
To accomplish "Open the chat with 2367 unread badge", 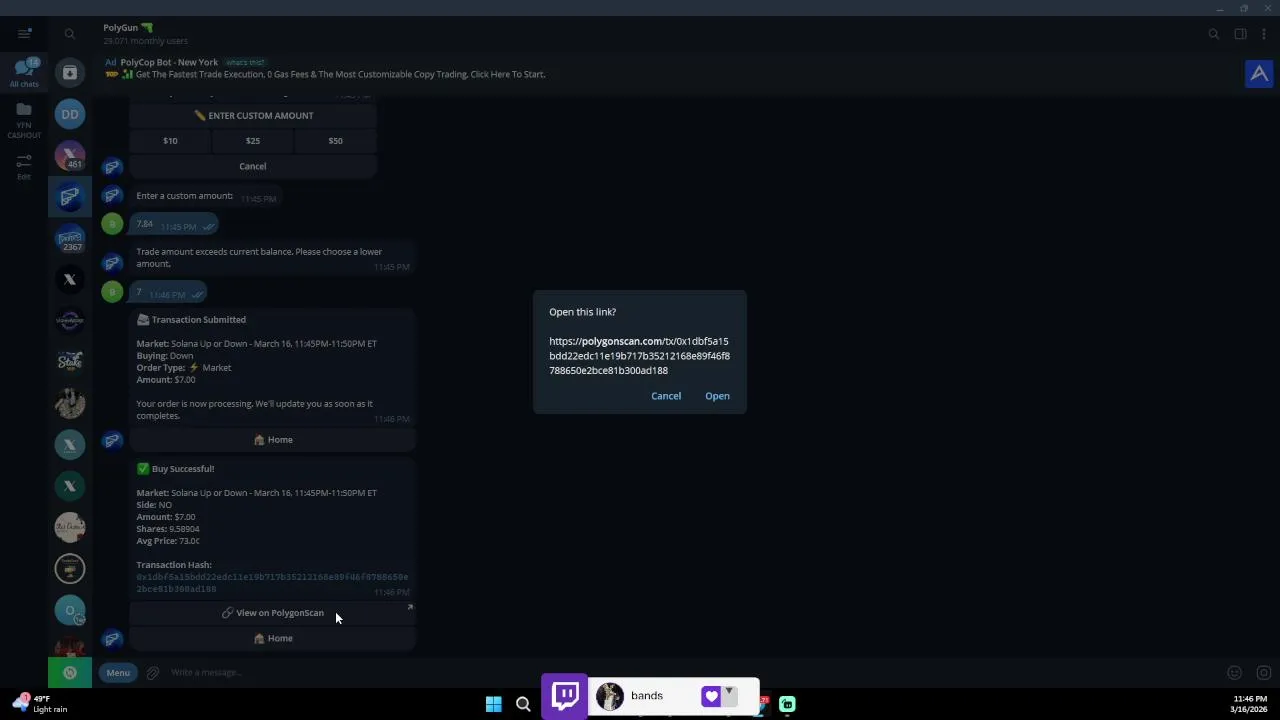I will click(70, 240).
